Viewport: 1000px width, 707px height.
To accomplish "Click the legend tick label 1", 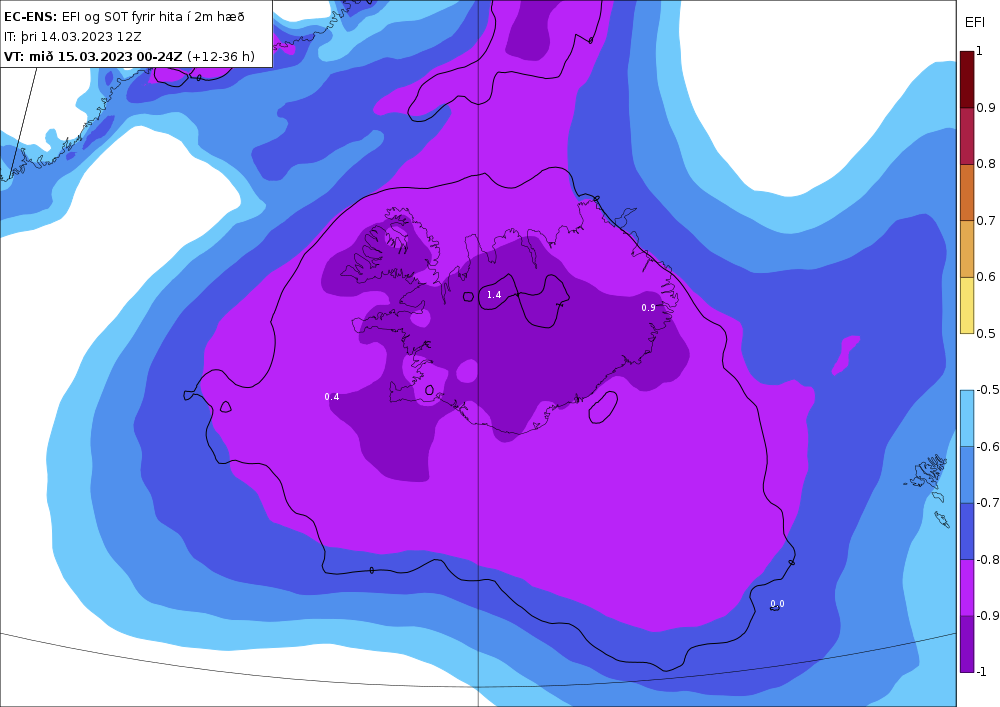I will pos(979,51).
